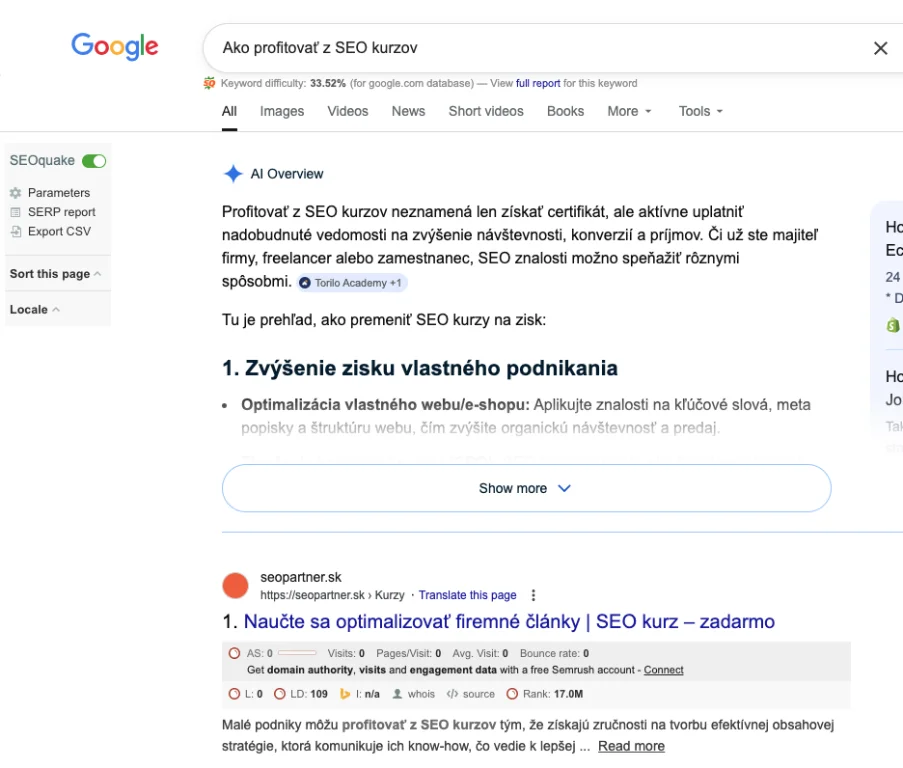Open the Tools dropdown

pos(700,111)
